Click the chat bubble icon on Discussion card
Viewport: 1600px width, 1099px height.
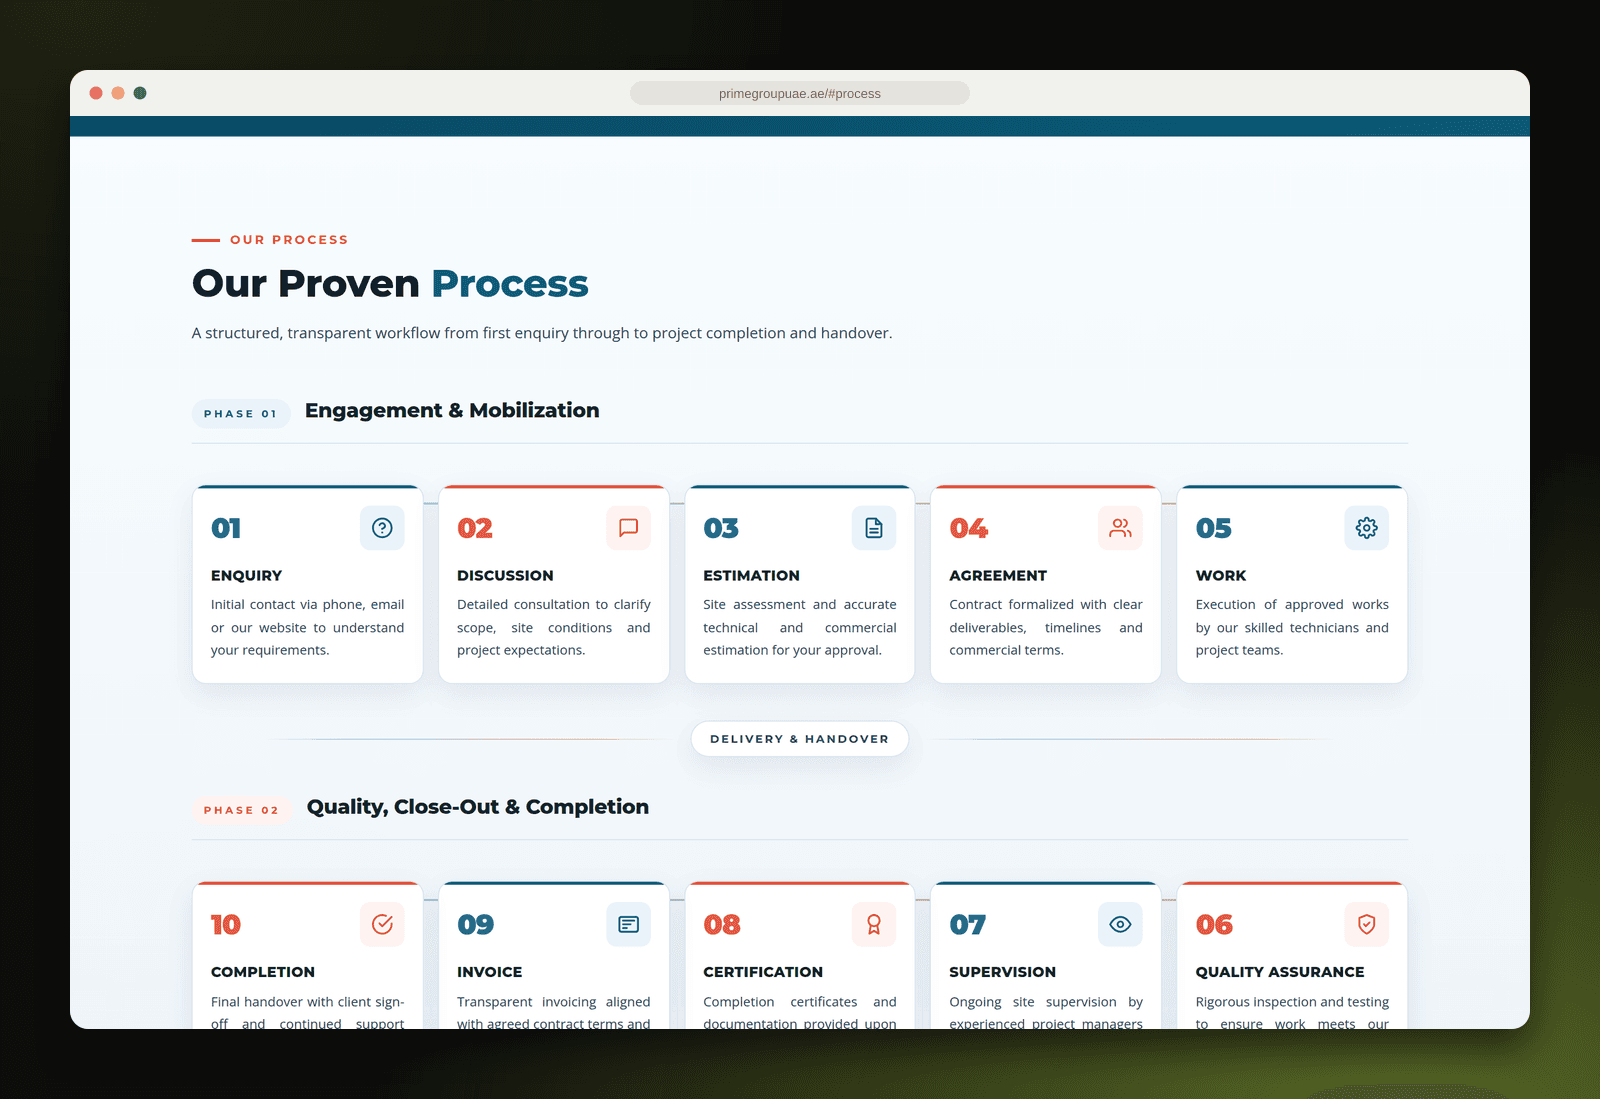pos(628,528)
